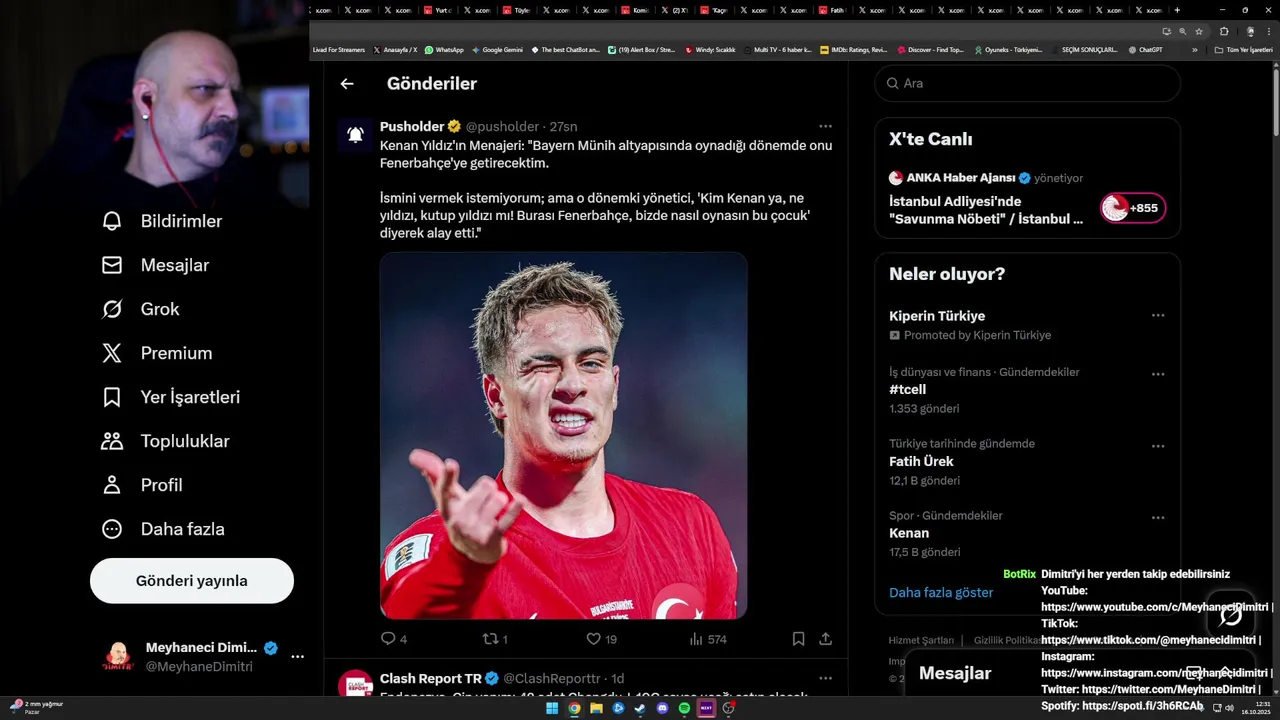Go back using the Gönderiler arrow
Screen dimensions: 1280x720
(347, 84)
